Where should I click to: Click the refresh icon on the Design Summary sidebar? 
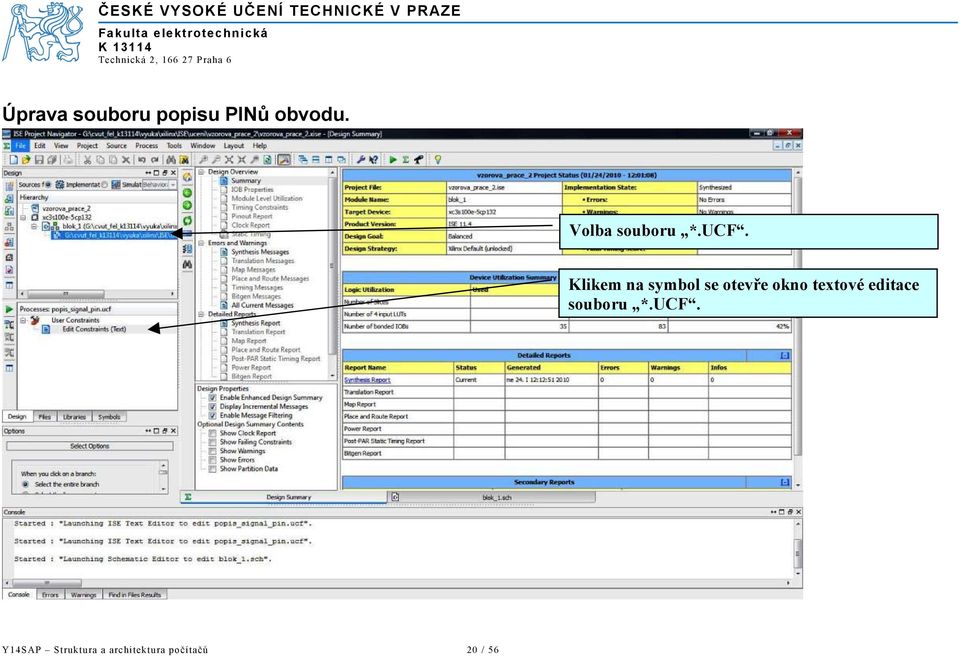click(x=187, y=220)
